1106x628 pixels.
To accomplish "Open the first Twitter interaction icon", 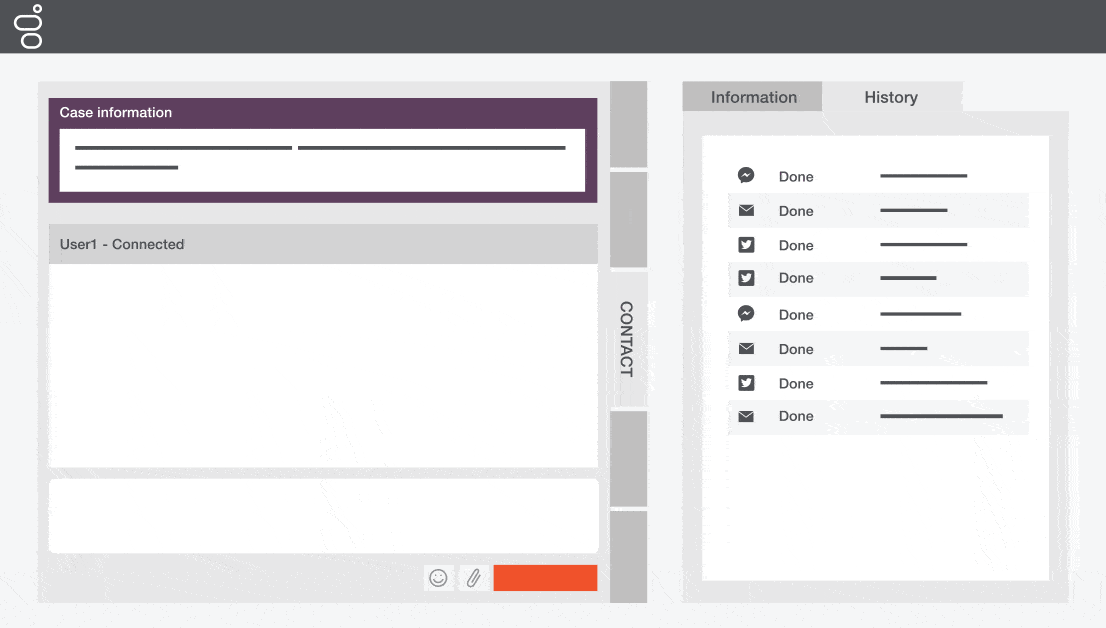I will coord(746,245).
